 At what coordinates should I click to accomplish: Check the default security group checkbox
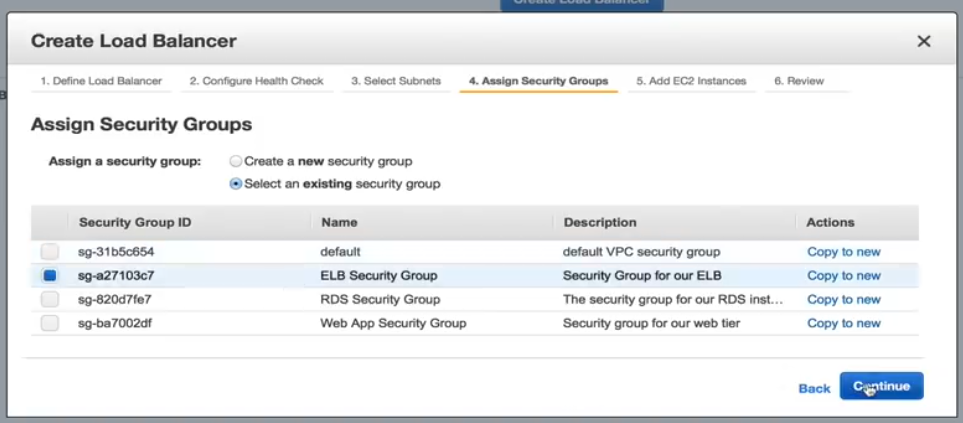point(50,252)
